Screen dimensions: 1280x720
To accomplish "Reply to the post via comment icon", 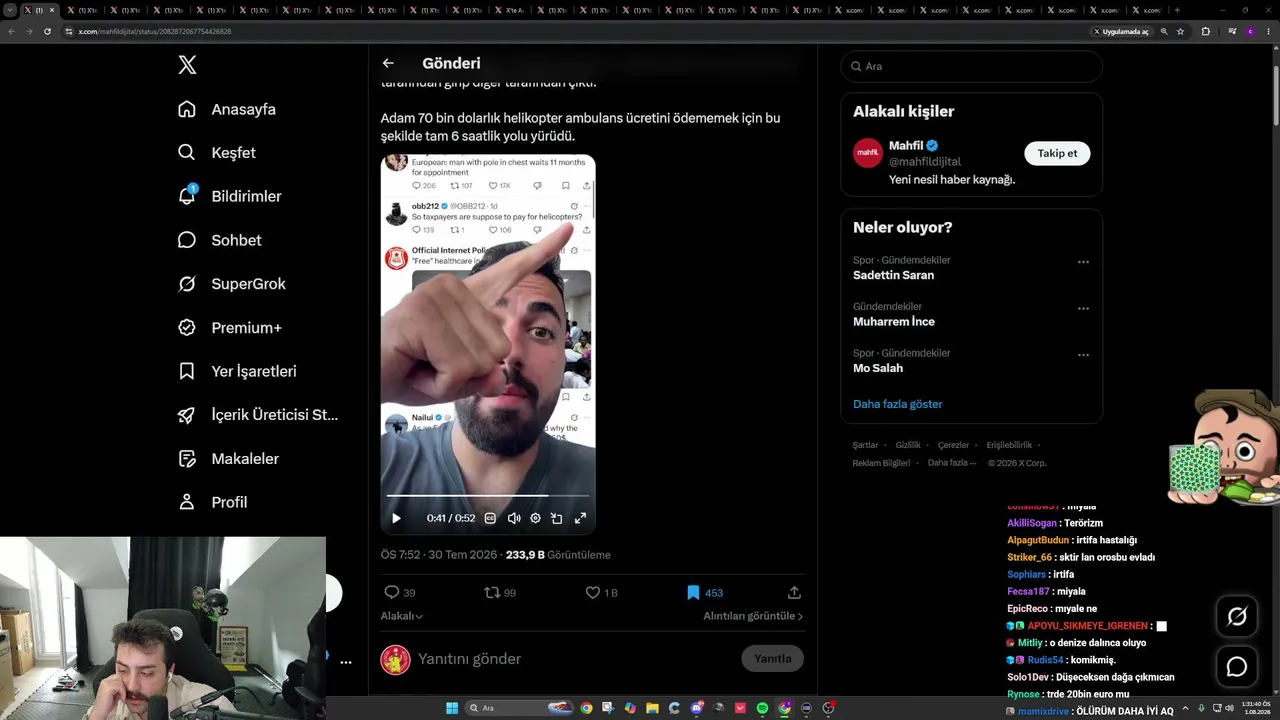I will (392, 592).
